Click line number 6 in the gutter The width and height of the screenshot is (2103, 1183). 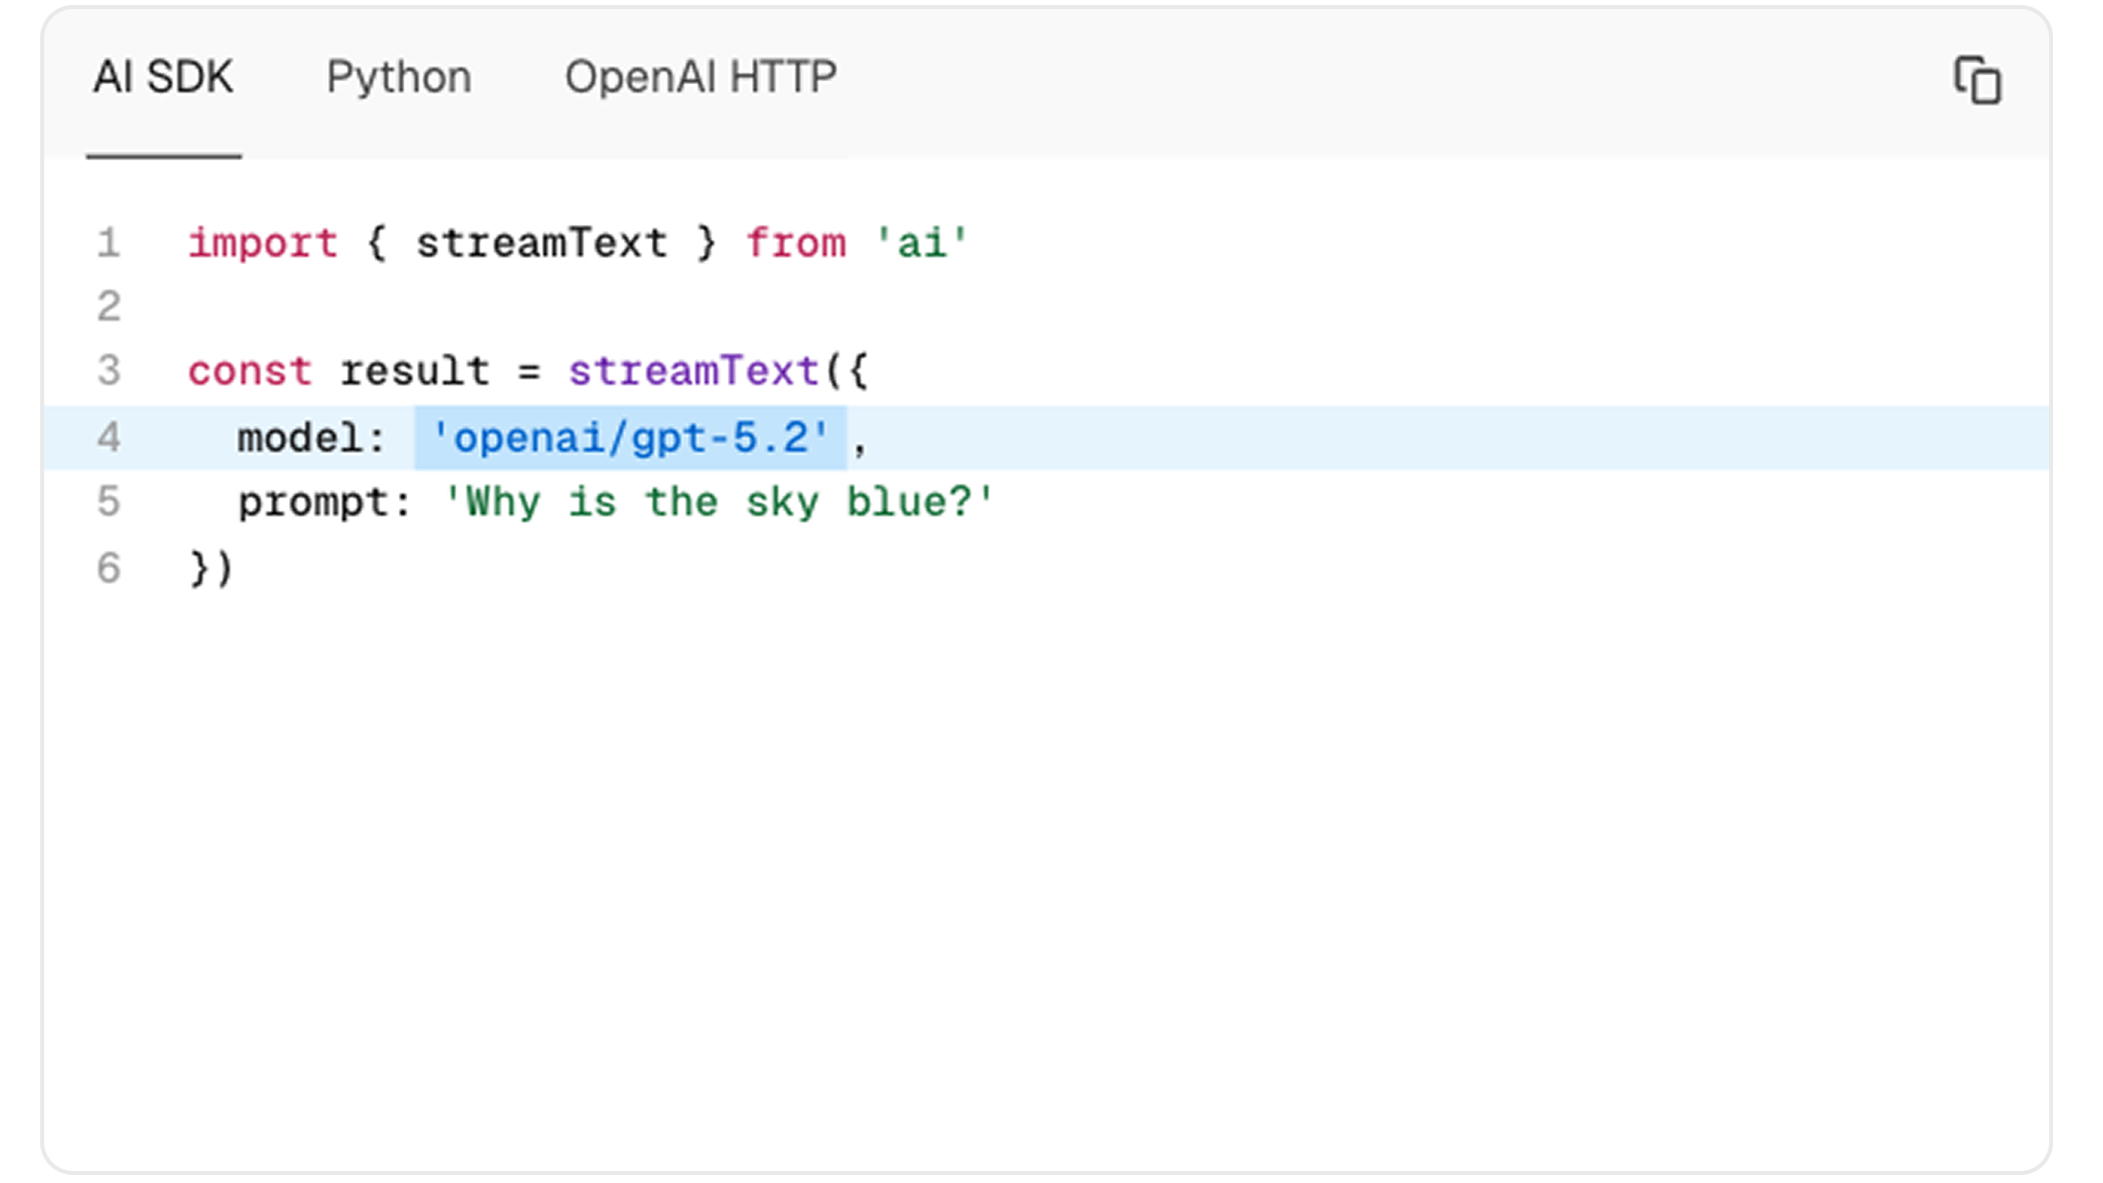click(x=108, y=568)
